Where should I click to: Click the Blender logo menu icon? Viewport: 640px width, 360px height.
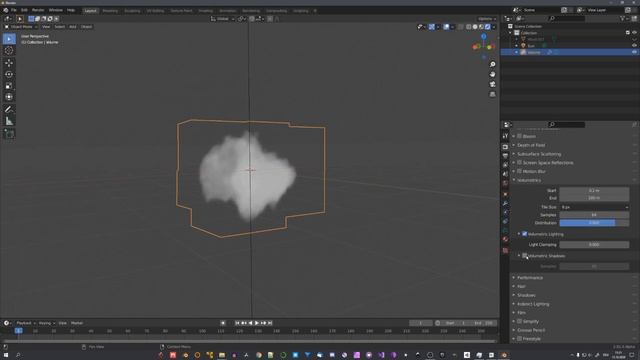(6, 10)
